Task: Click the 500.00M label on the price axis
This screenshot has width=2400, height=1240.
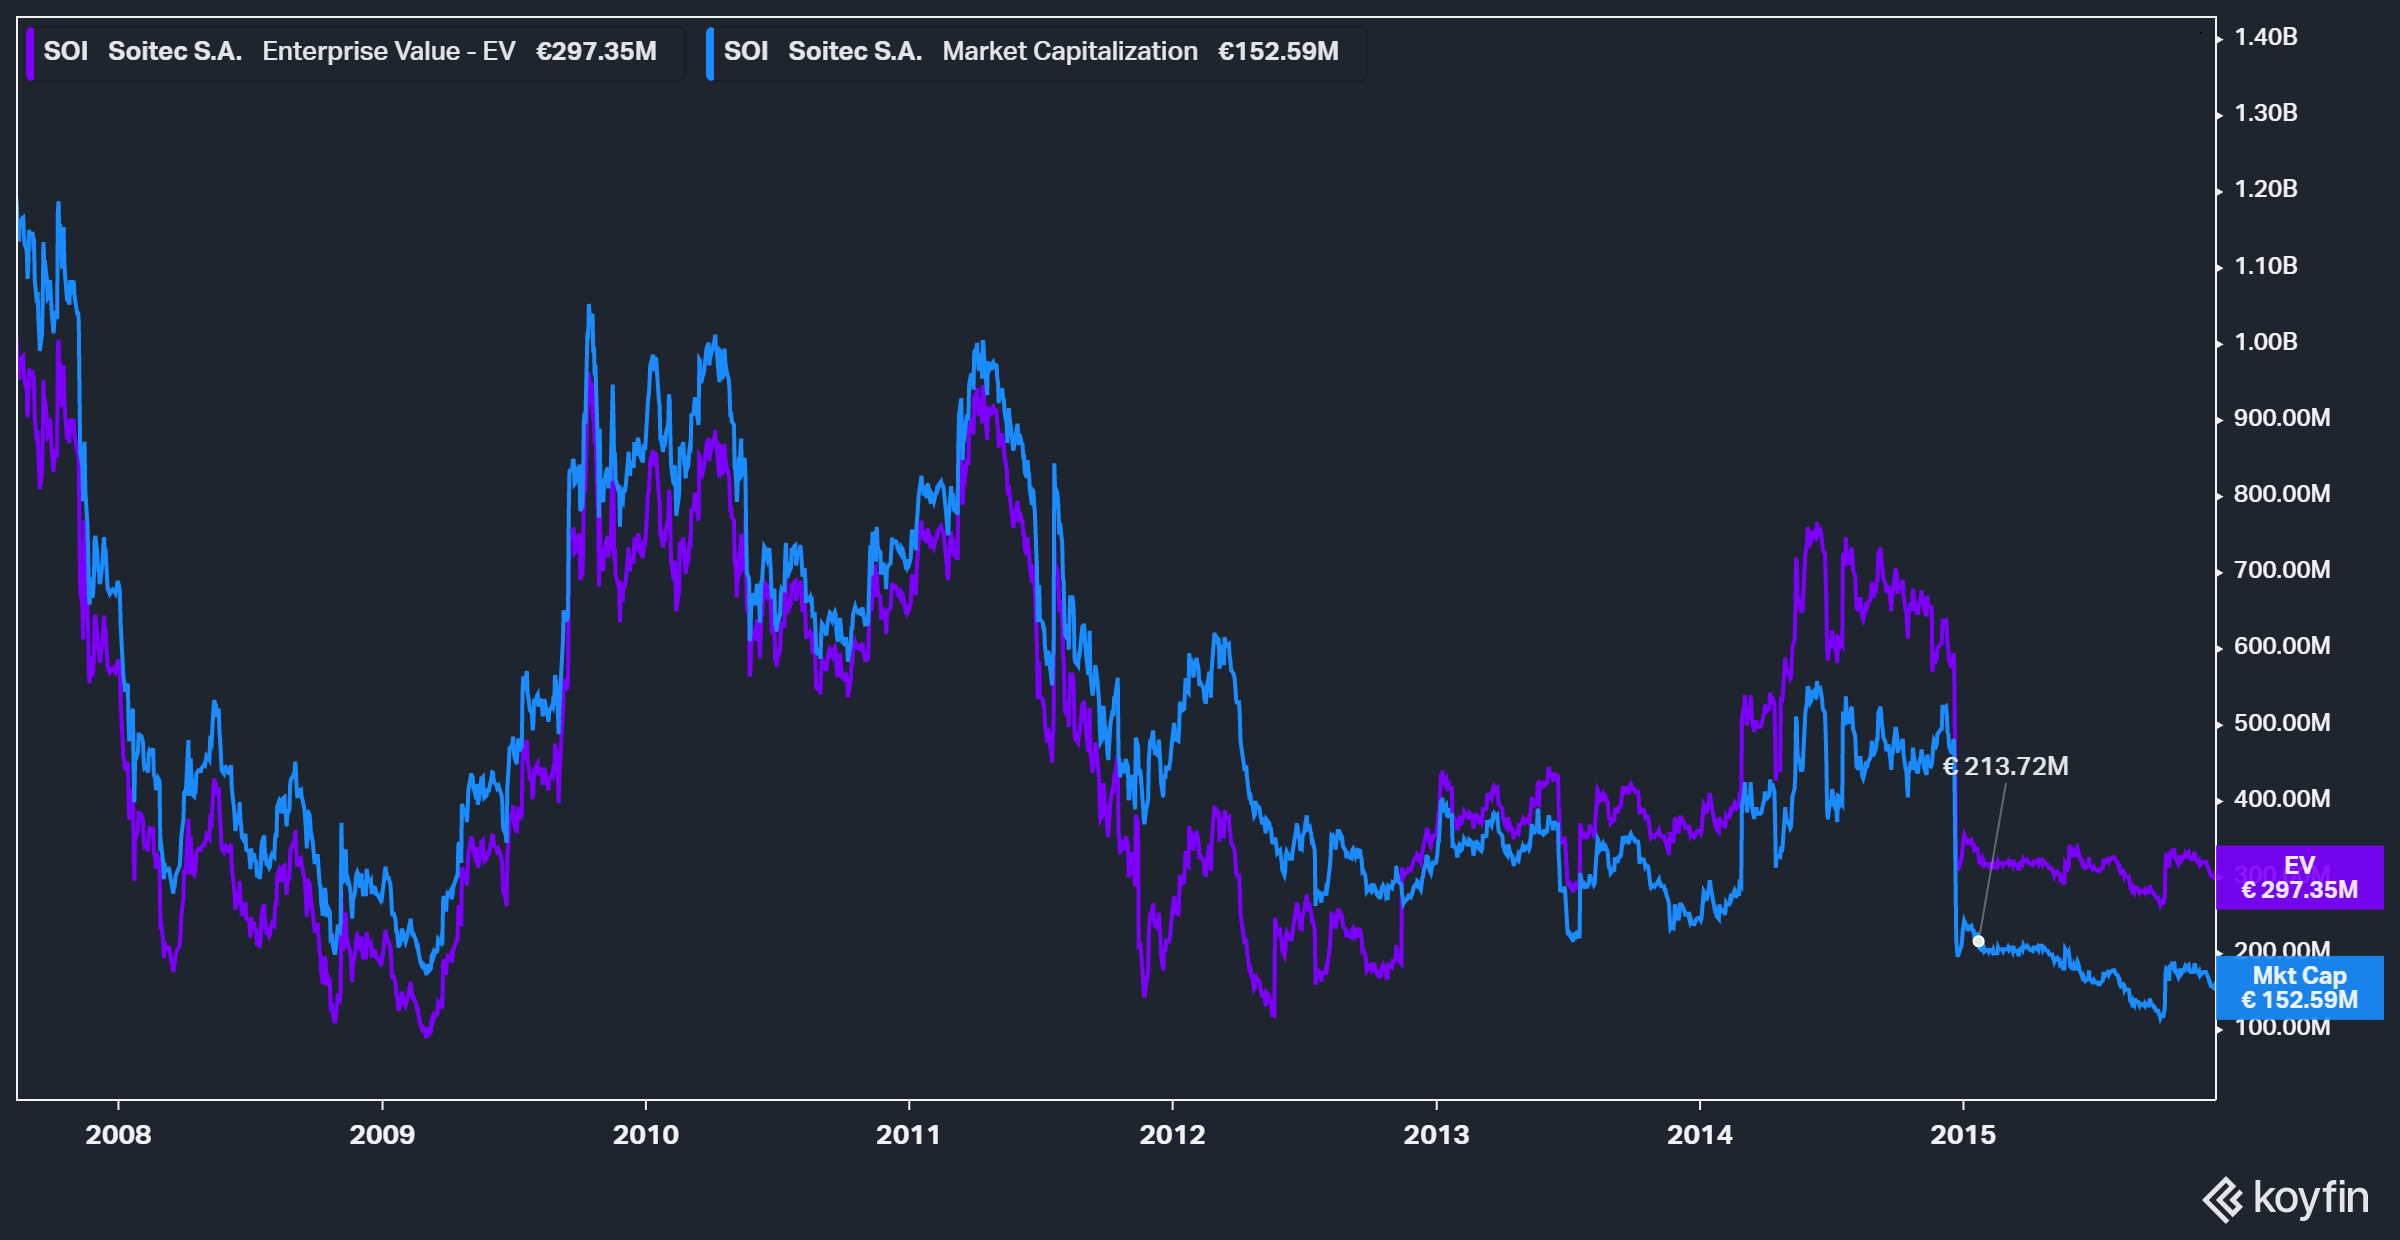Action: click(x=2281, y=723)
